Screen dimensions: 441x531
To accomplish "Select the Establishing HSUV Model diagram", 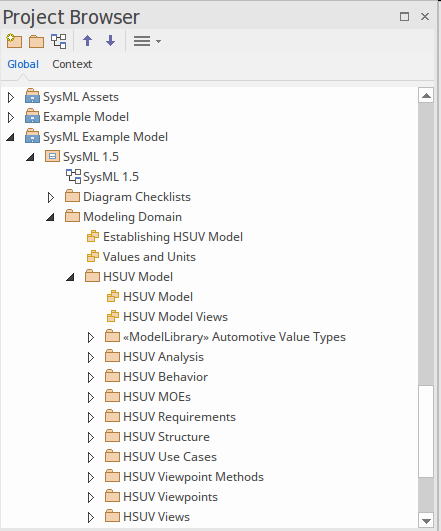I will tap(173, 237).
